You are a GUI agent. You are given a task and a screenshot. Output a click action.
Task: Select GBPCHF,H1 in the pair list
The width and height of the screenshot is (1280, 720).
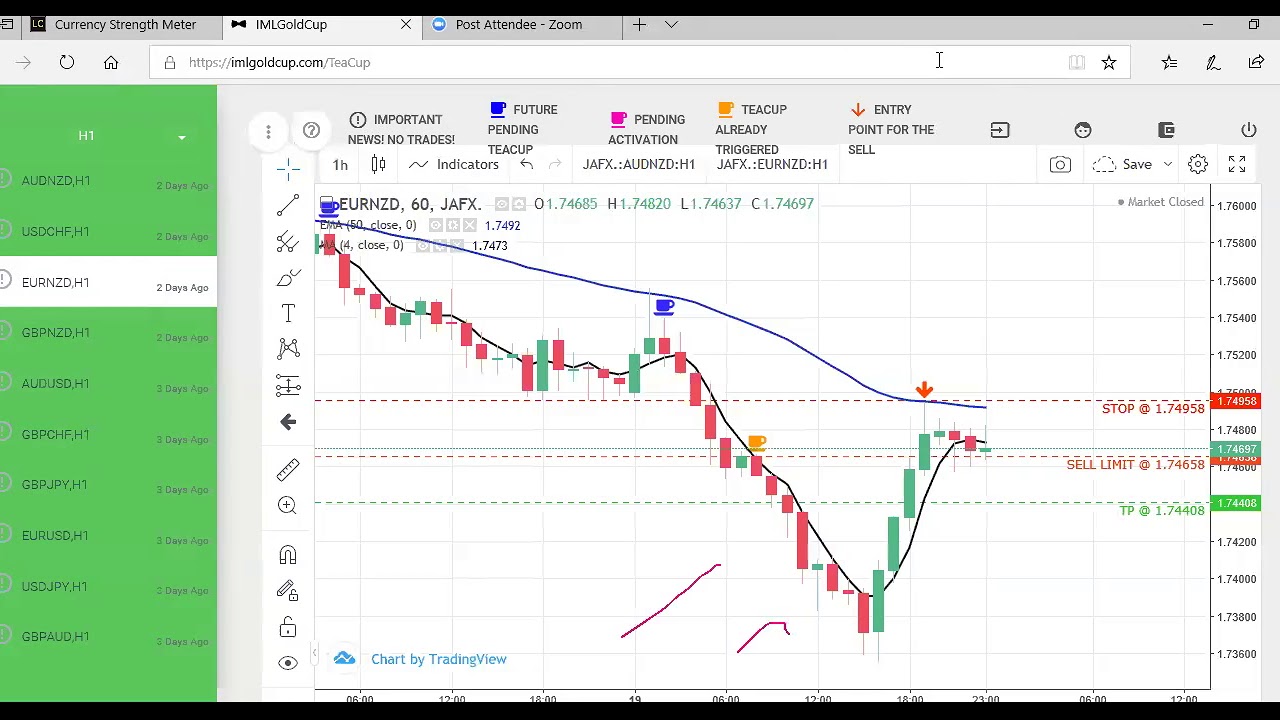click(108, 435)
